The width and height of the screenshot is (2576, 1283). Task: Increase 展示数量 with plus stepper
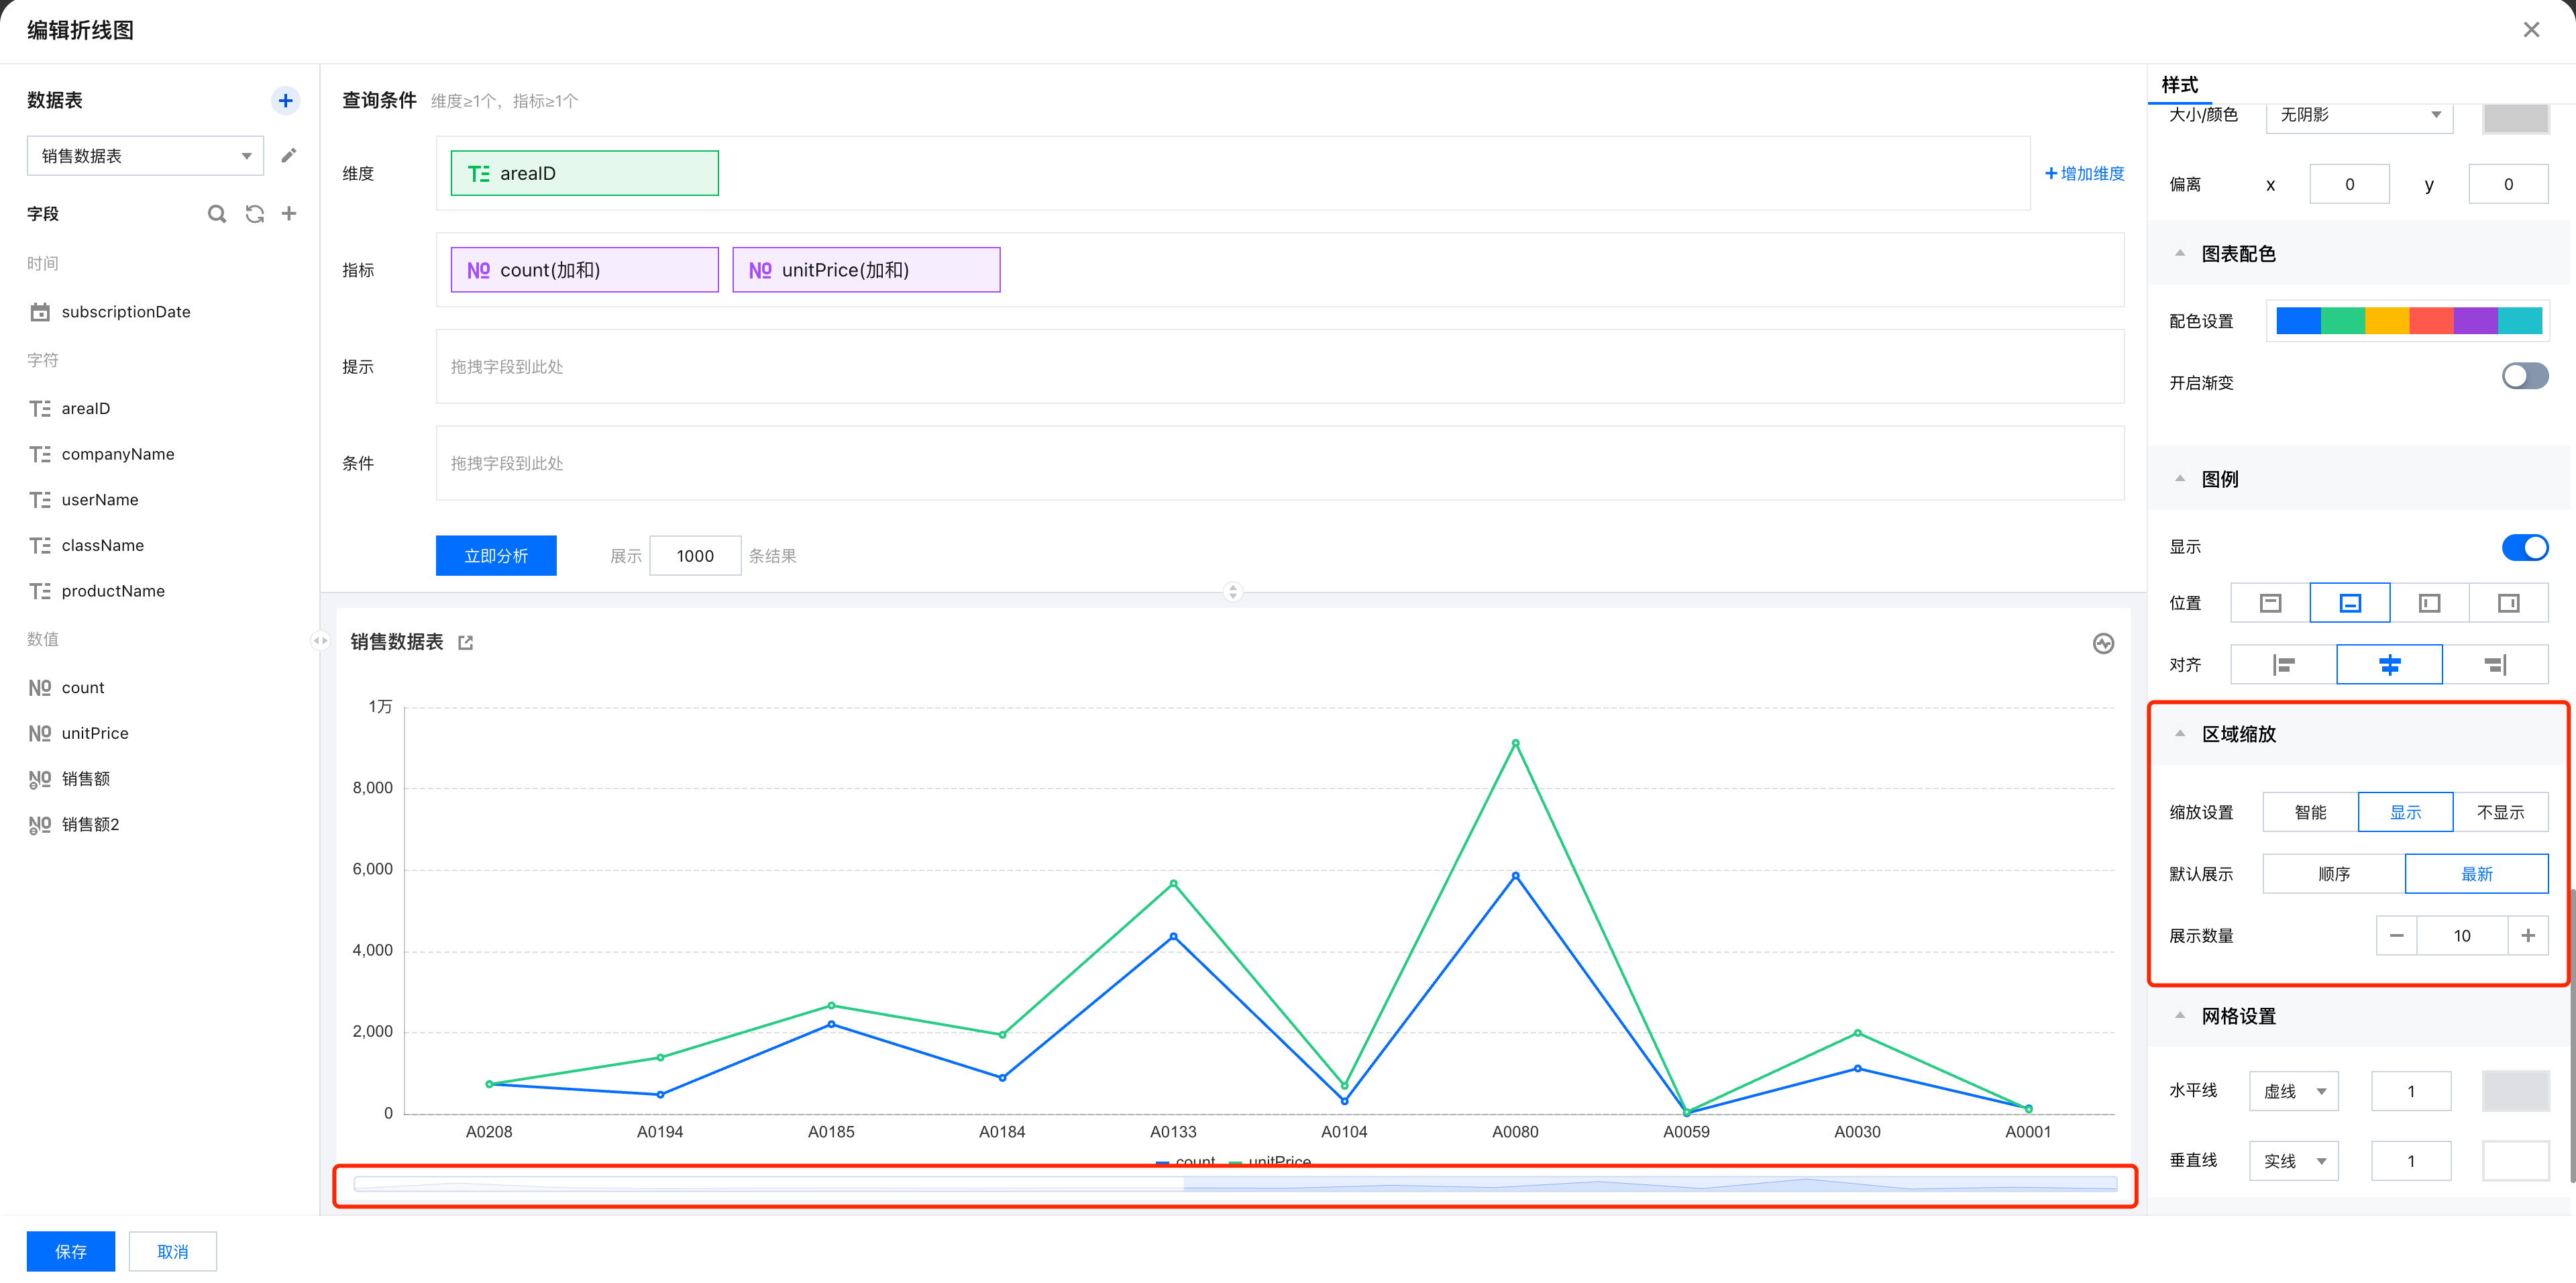2528,935
